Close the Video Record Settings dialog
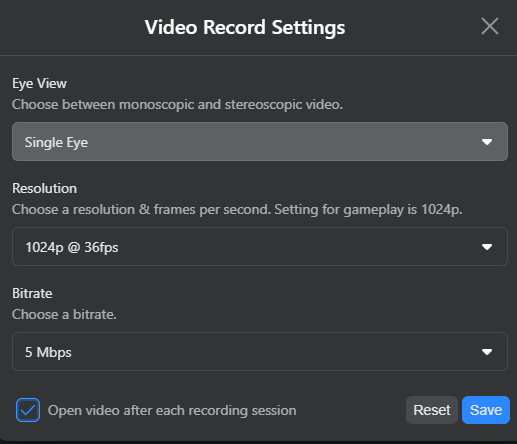Image resolution: width=517 pixels, height=444 pixels. click(490, 26)
